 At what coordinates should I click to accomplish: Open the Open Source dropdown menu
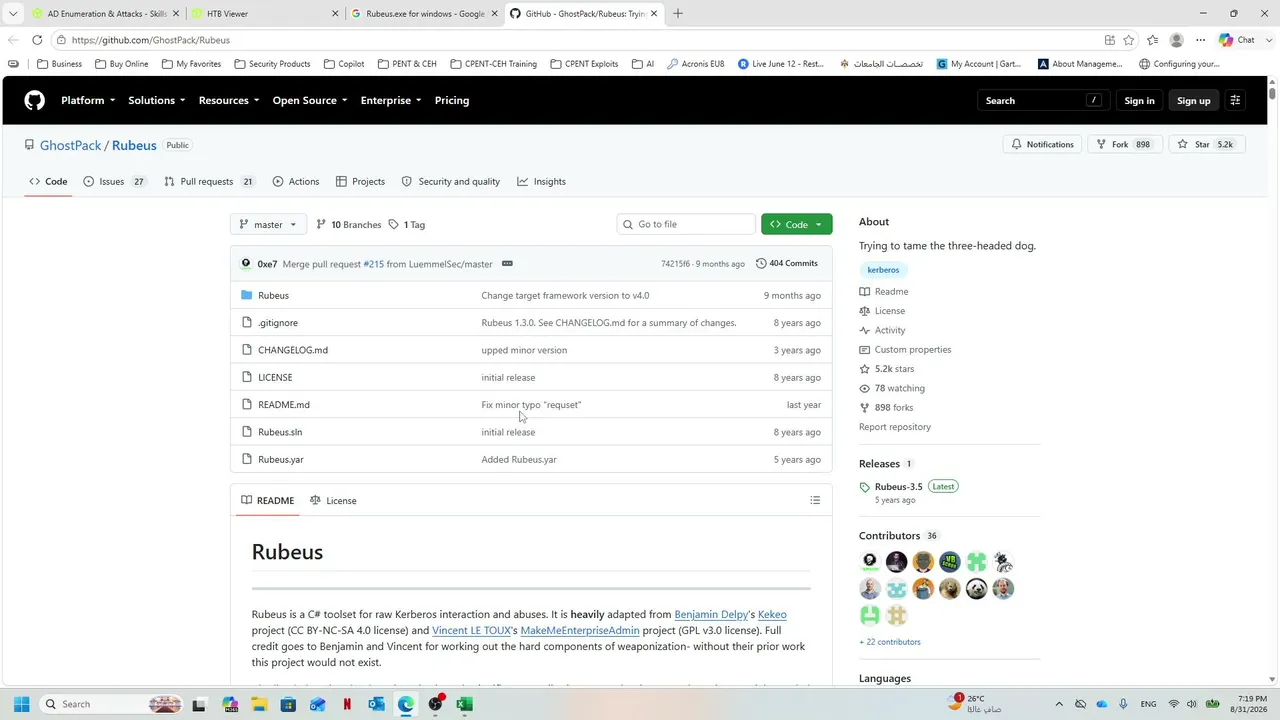click(x=310, y=100)
